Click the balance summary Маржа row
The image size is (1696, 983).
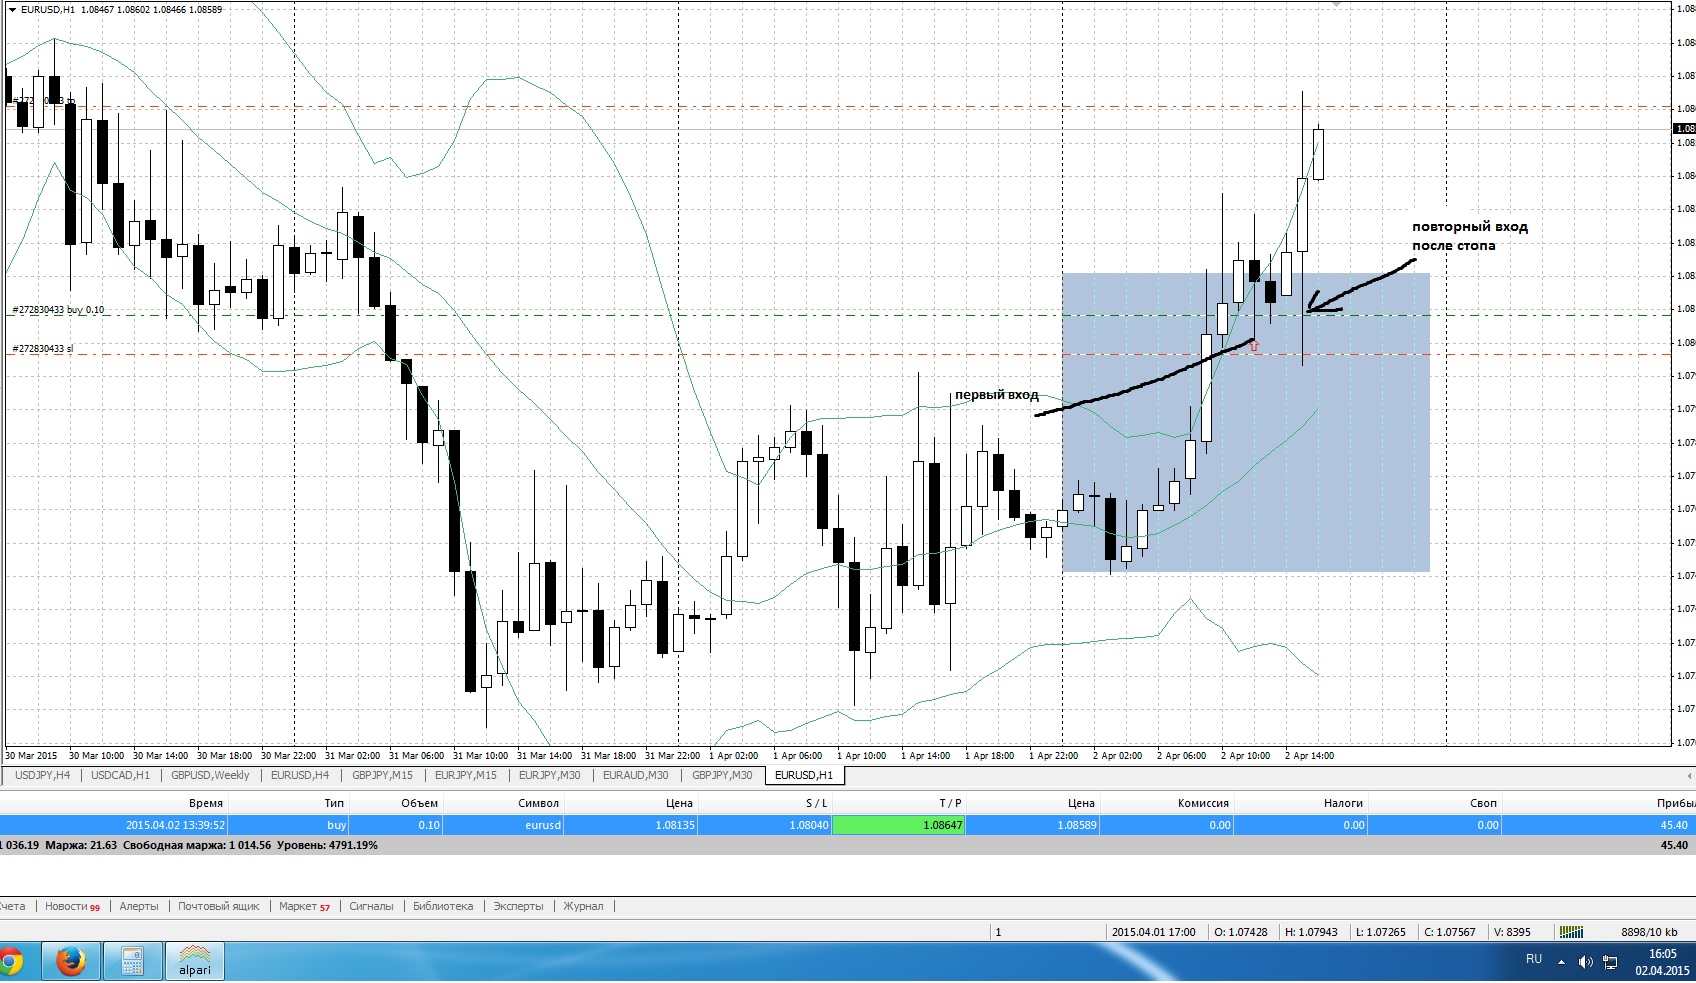(848, 845)
